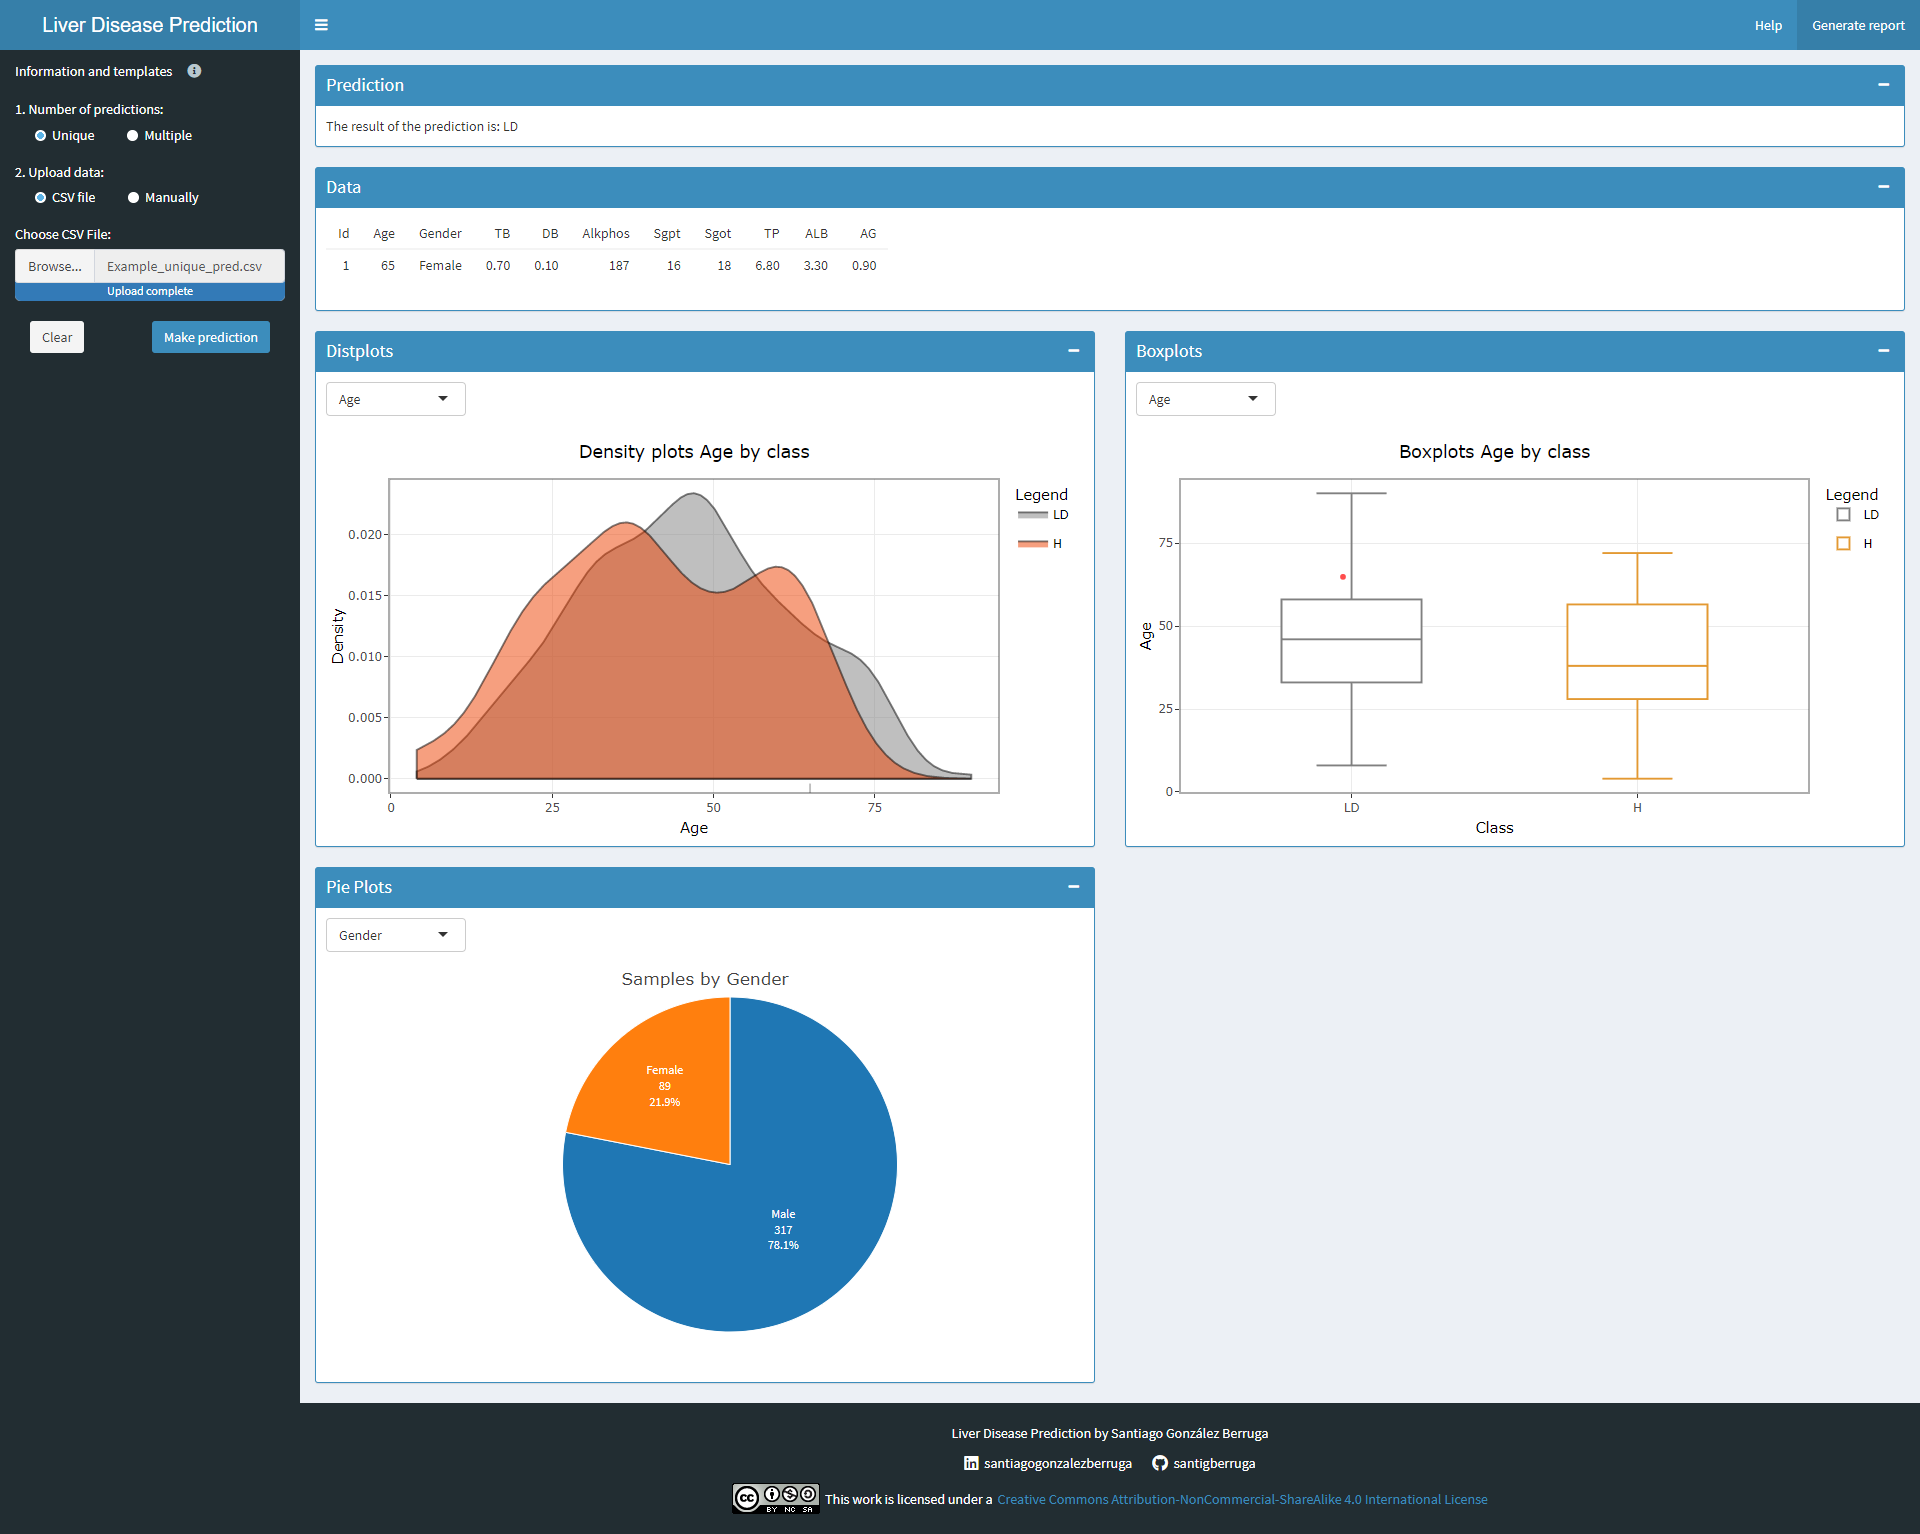This screenshot has height=1534, width=1920.
Task: Collapse the Data panel with minus icon
Action: click(1883, 187)
